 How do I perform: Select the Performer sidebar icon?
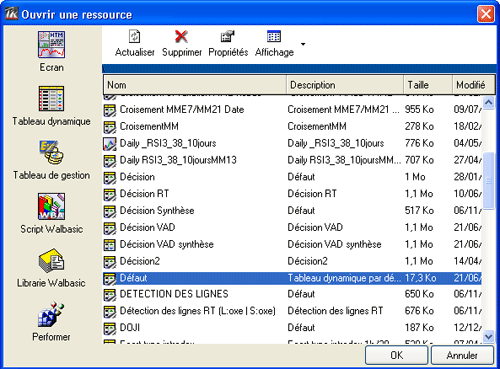click(x=51, y=315)
